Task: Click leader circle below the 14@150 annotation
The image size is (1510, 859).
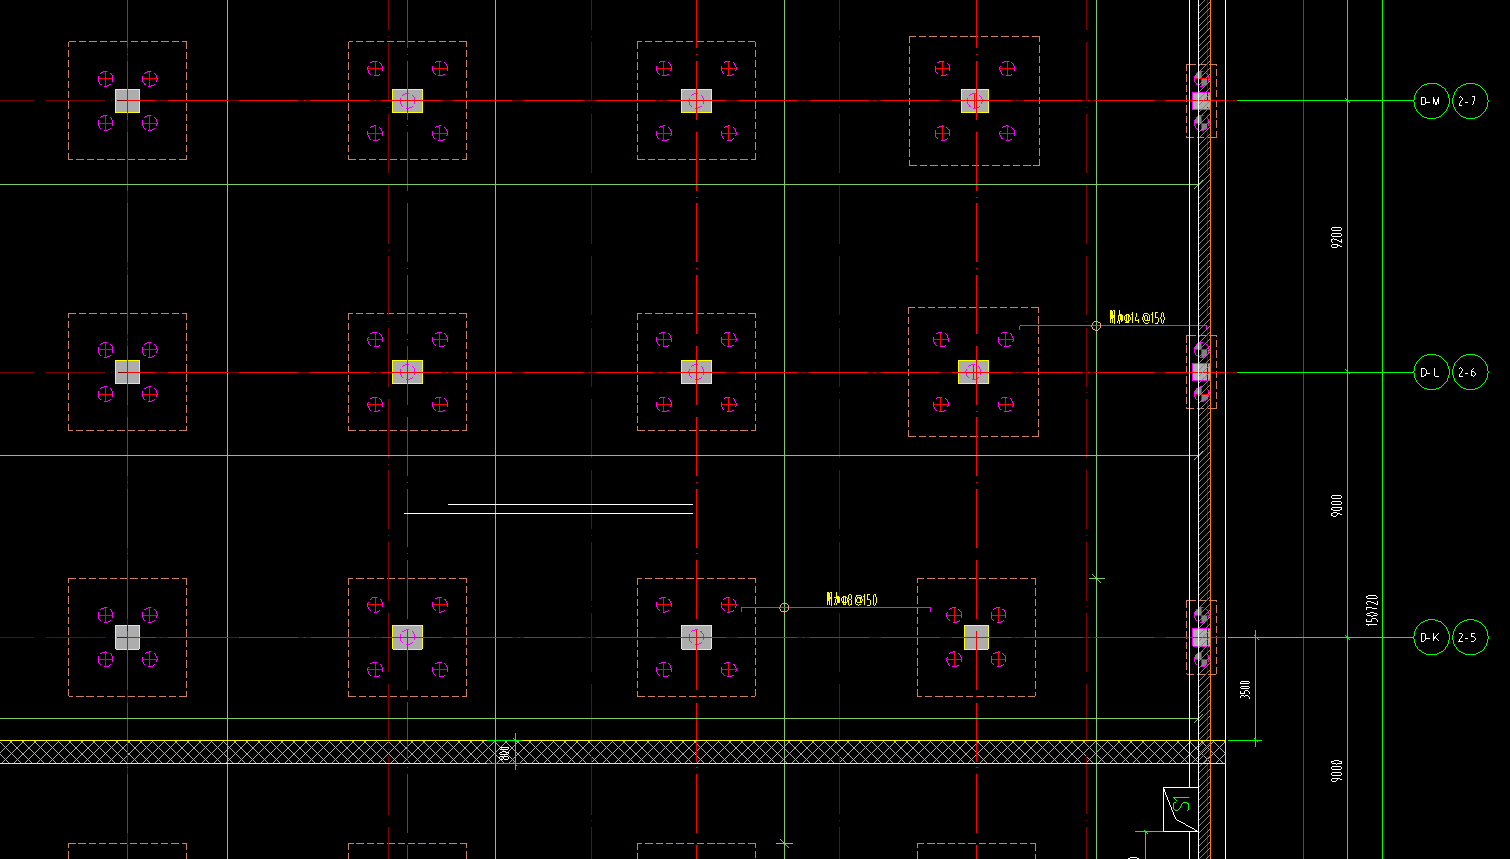Action: 1096,326
